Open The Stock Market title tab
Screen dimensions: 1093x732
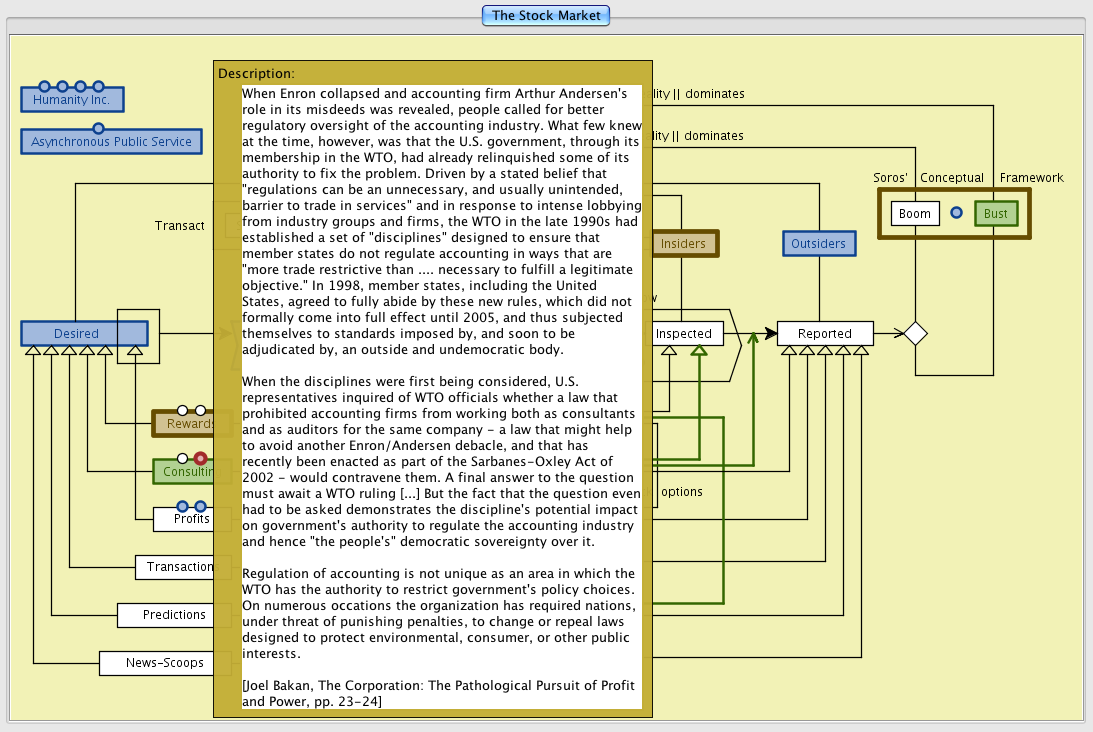545,15
